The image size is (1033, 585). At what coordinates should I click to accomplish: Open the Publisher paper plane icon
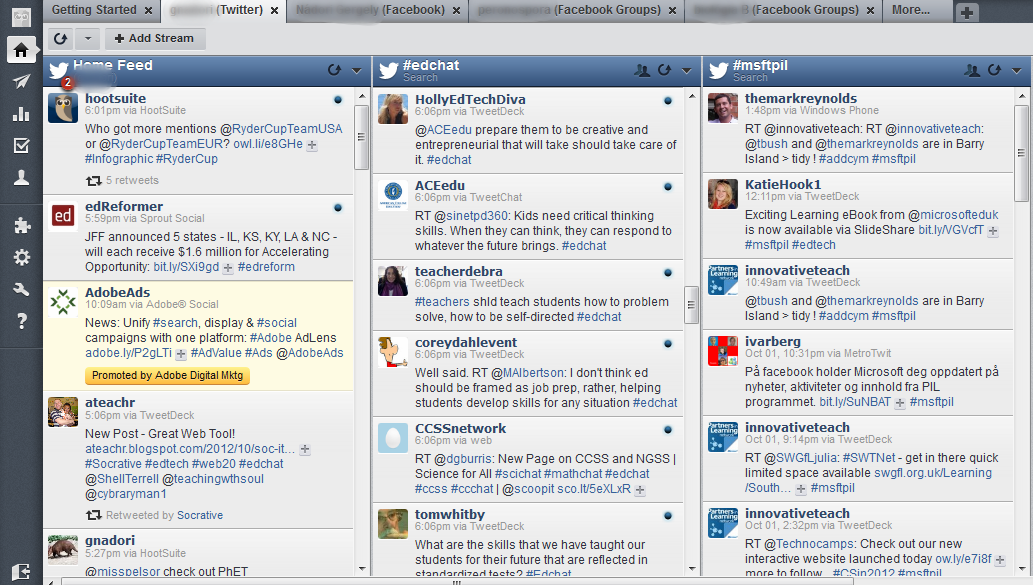coord(21,82)
